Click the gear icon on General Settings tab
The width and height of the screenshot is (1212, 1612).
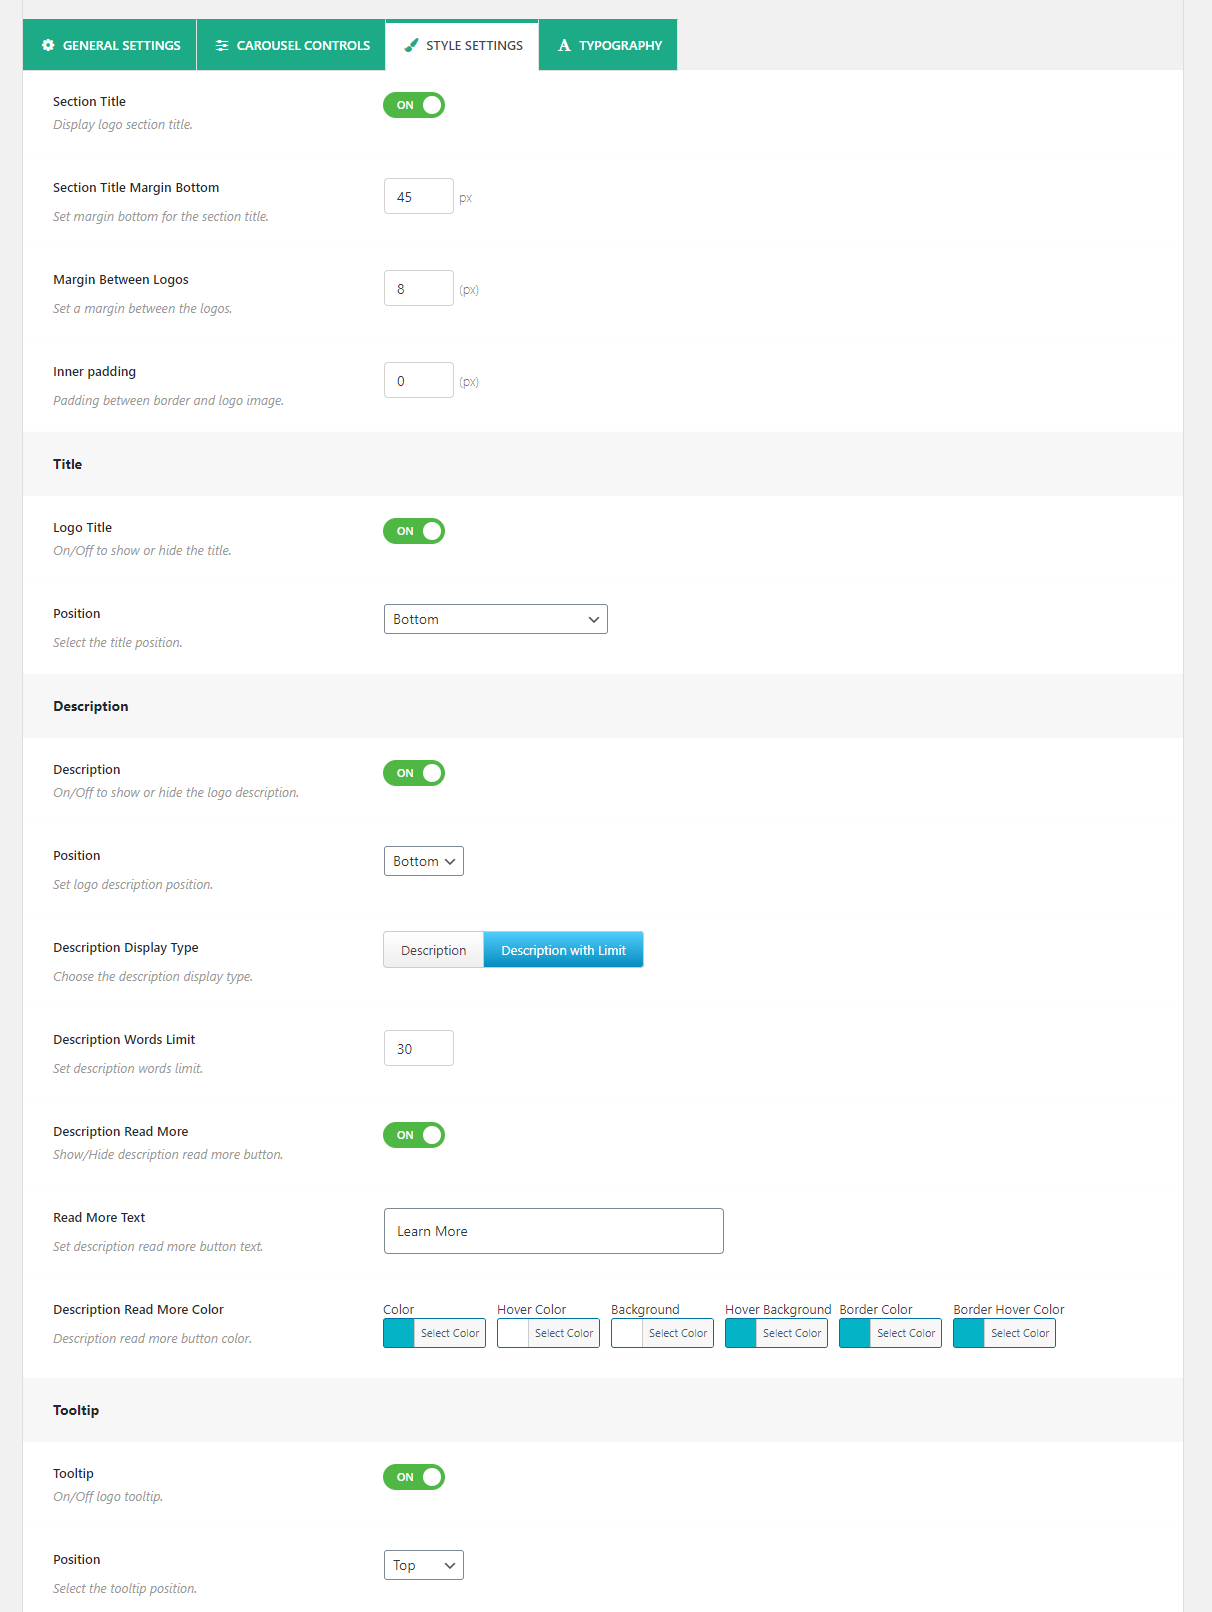(x=48, y=45)
